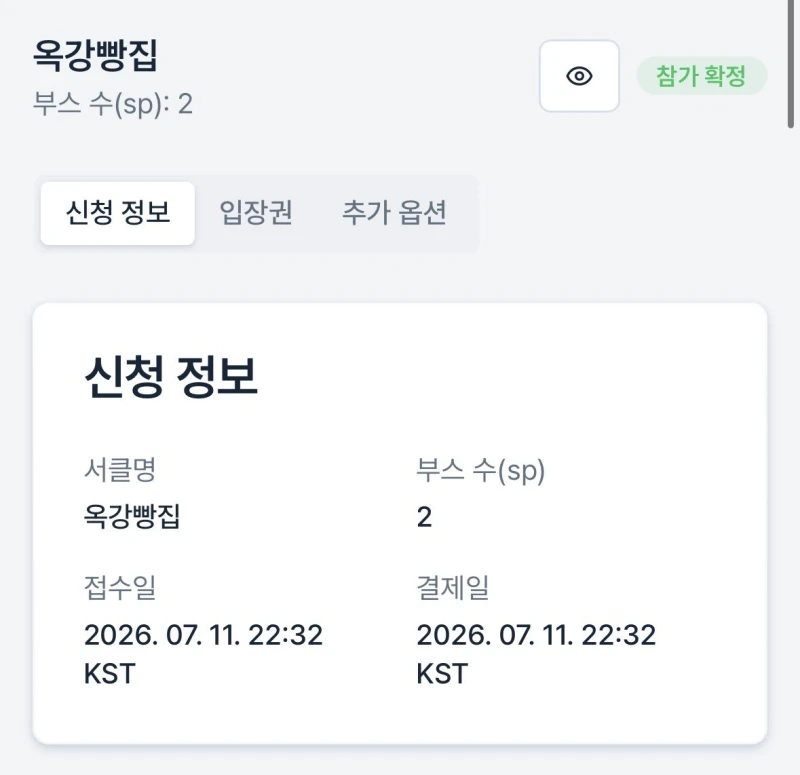
Task: Select the 옥강빵집 circle name value in card
Action: click(132, 516)
